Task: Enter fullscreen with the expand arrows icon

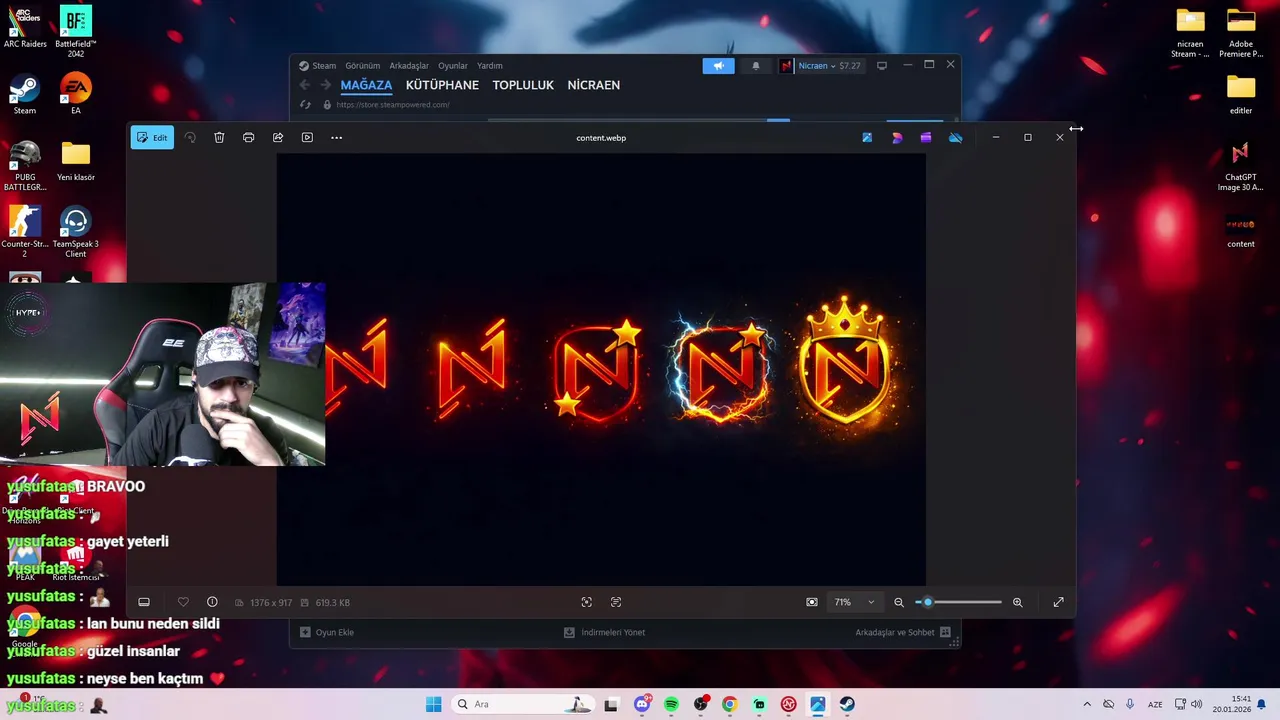Action: click(x=1058, y=602)
